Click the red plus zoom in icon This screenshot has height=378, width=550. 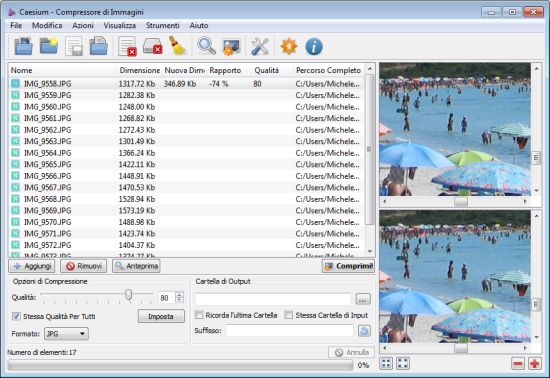535,364
